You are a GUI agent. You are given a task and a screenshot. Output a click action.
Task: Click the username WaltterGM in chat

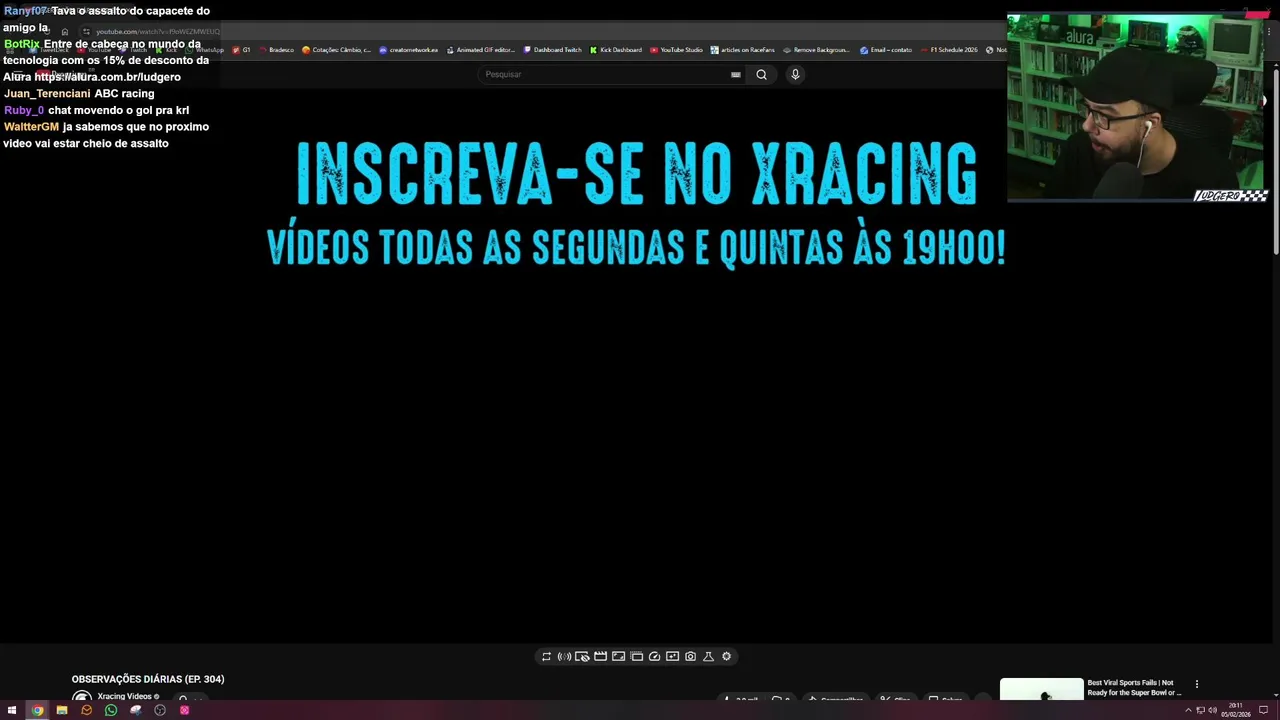[31, 127]
